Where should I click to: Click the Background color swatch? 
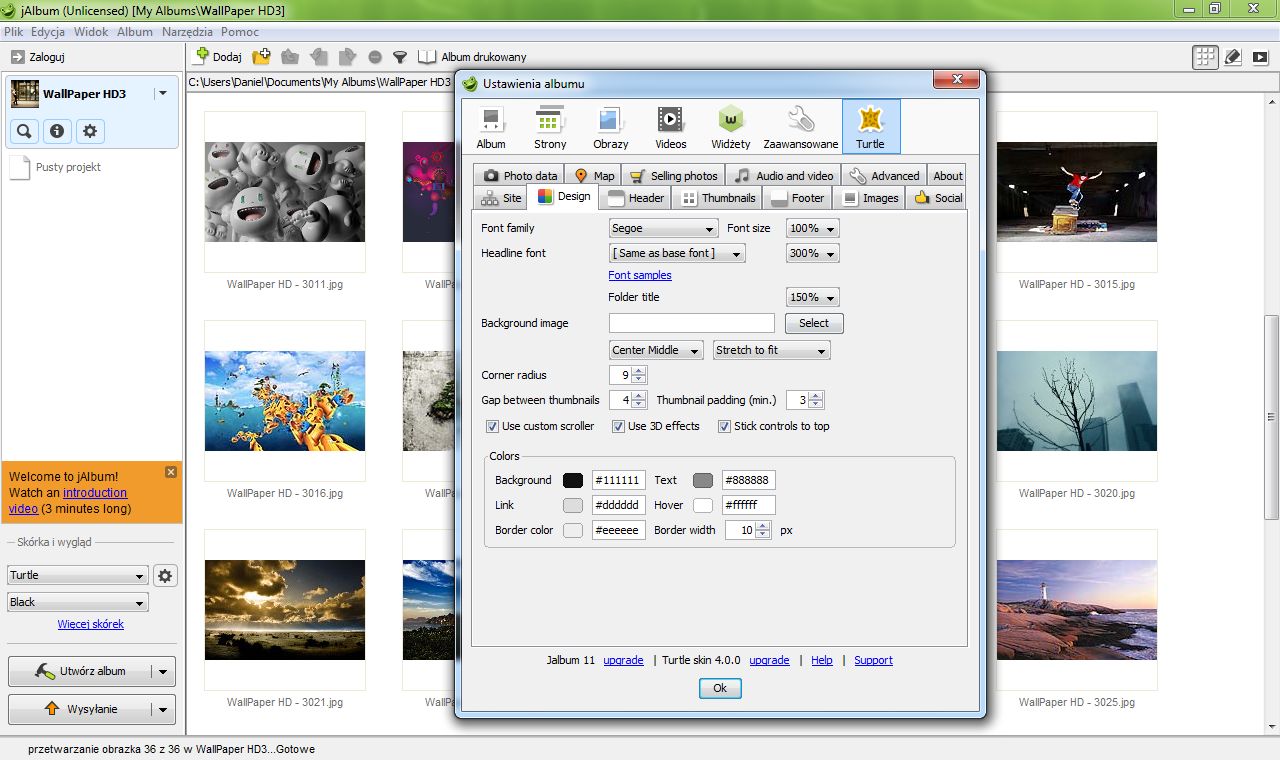[573, 481]
